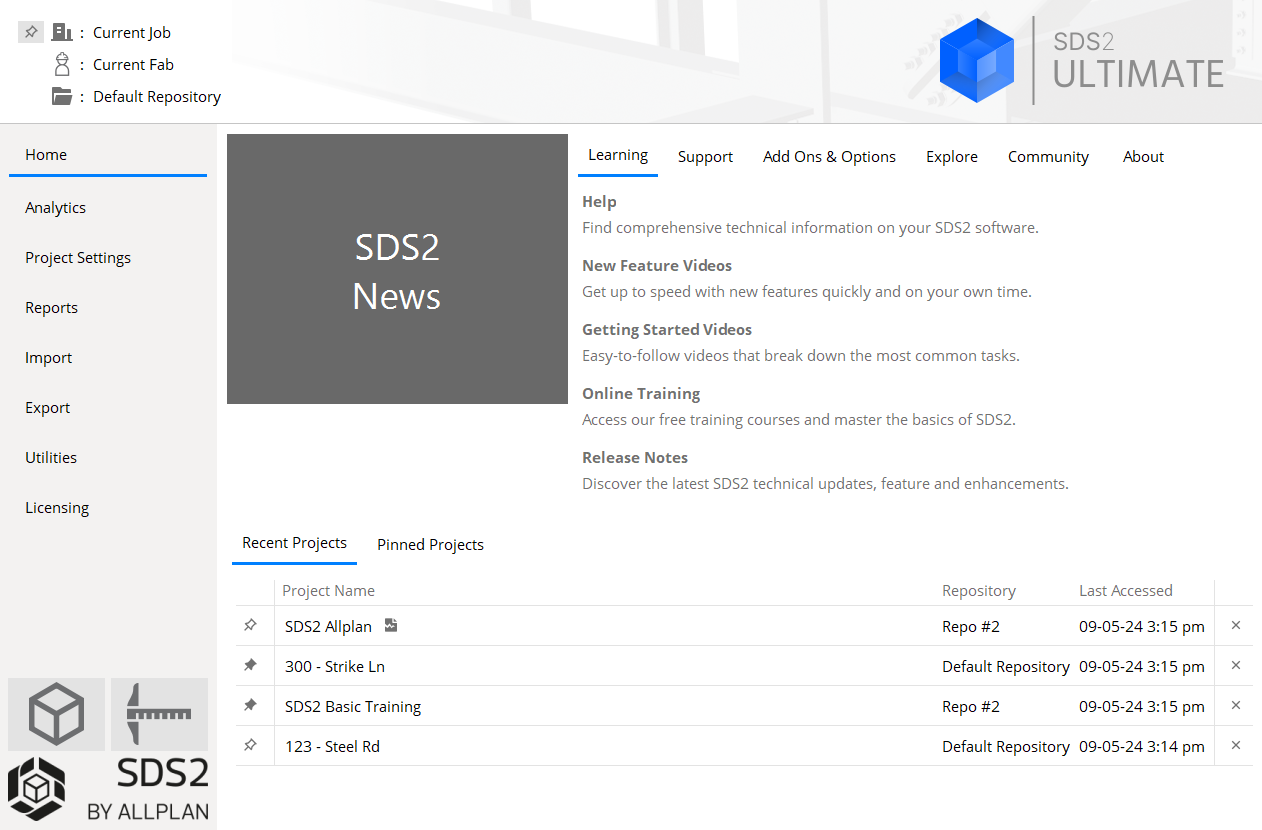The width and height of the screenshot is (1262, 830).
Task: Click the pin icon beside Current Job
Action: coord(31,32)
